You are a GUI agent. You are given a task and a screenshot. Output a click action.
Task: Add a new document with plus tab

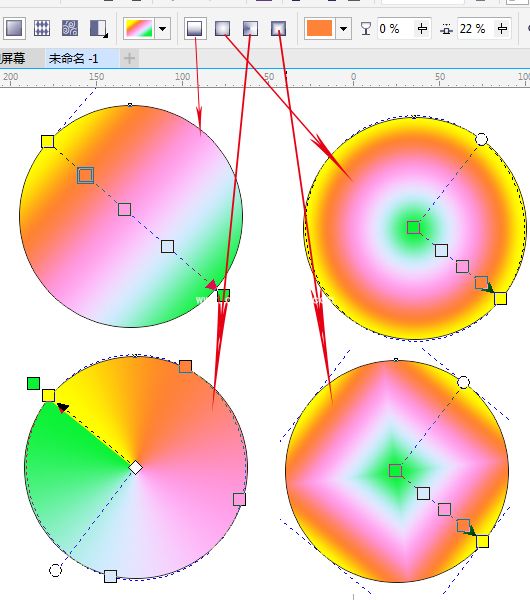pyautogui.click(x=129, y=59)
